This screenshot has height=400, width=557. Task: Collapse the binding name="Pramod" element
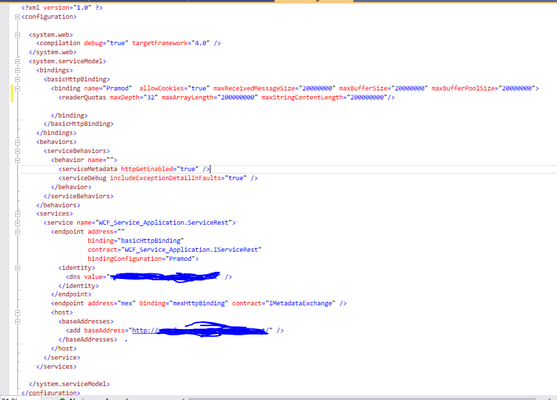coord(17,88)
